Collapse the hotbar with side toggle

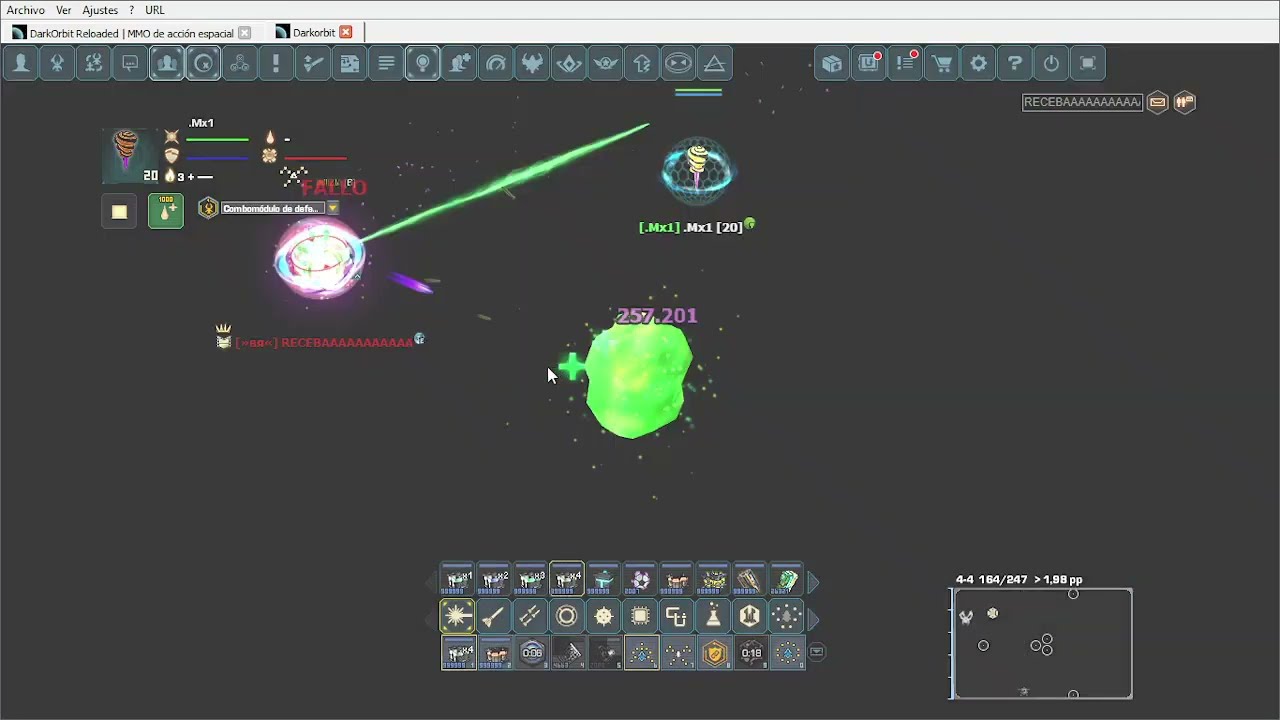click(x=817, y=652)
